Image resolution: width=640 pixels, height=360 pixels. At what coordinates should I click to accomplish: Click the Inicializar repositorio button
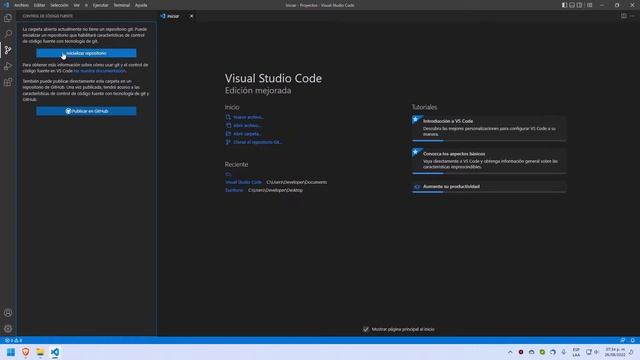point(86,53)
